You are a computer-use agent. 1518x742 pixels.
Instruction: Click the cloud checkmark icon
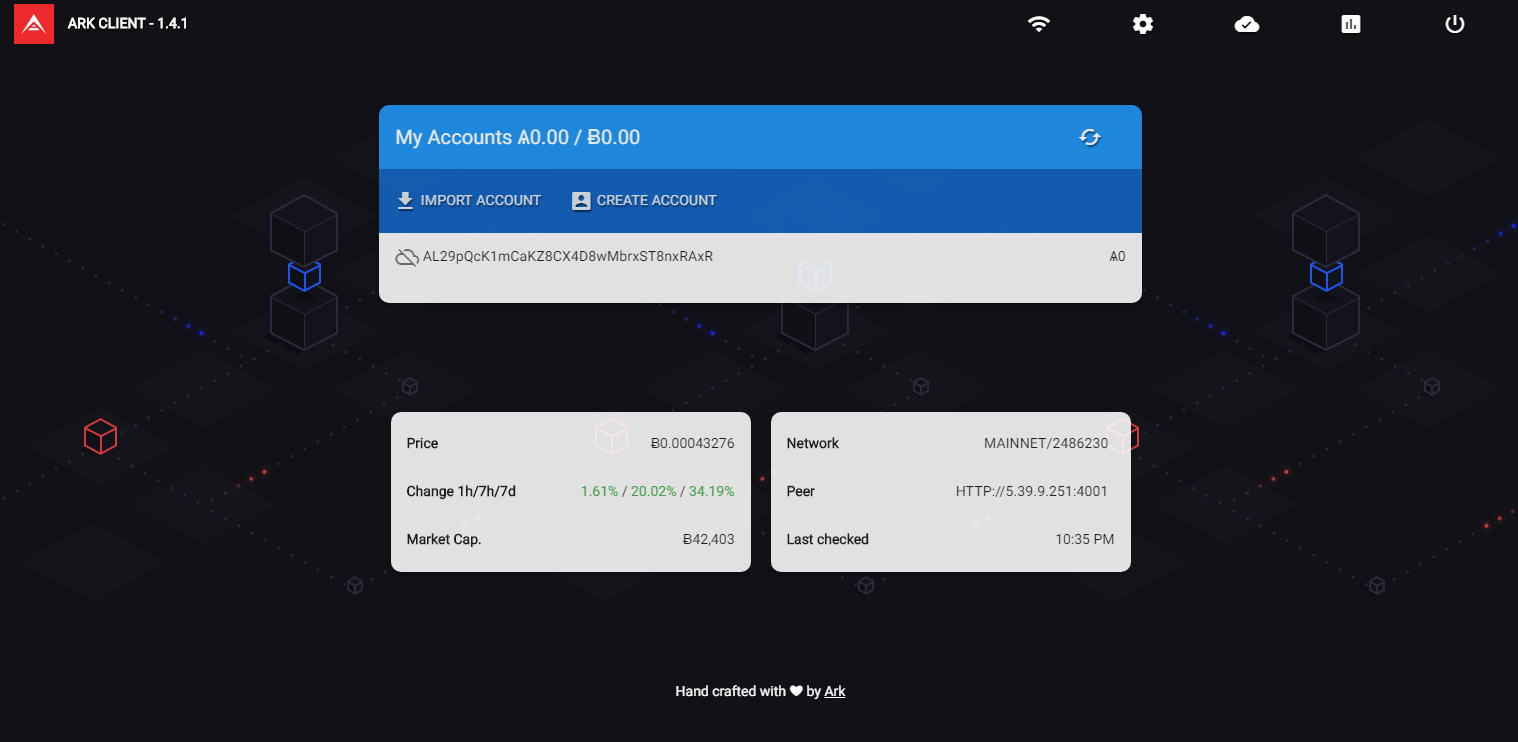[1247, 24]
